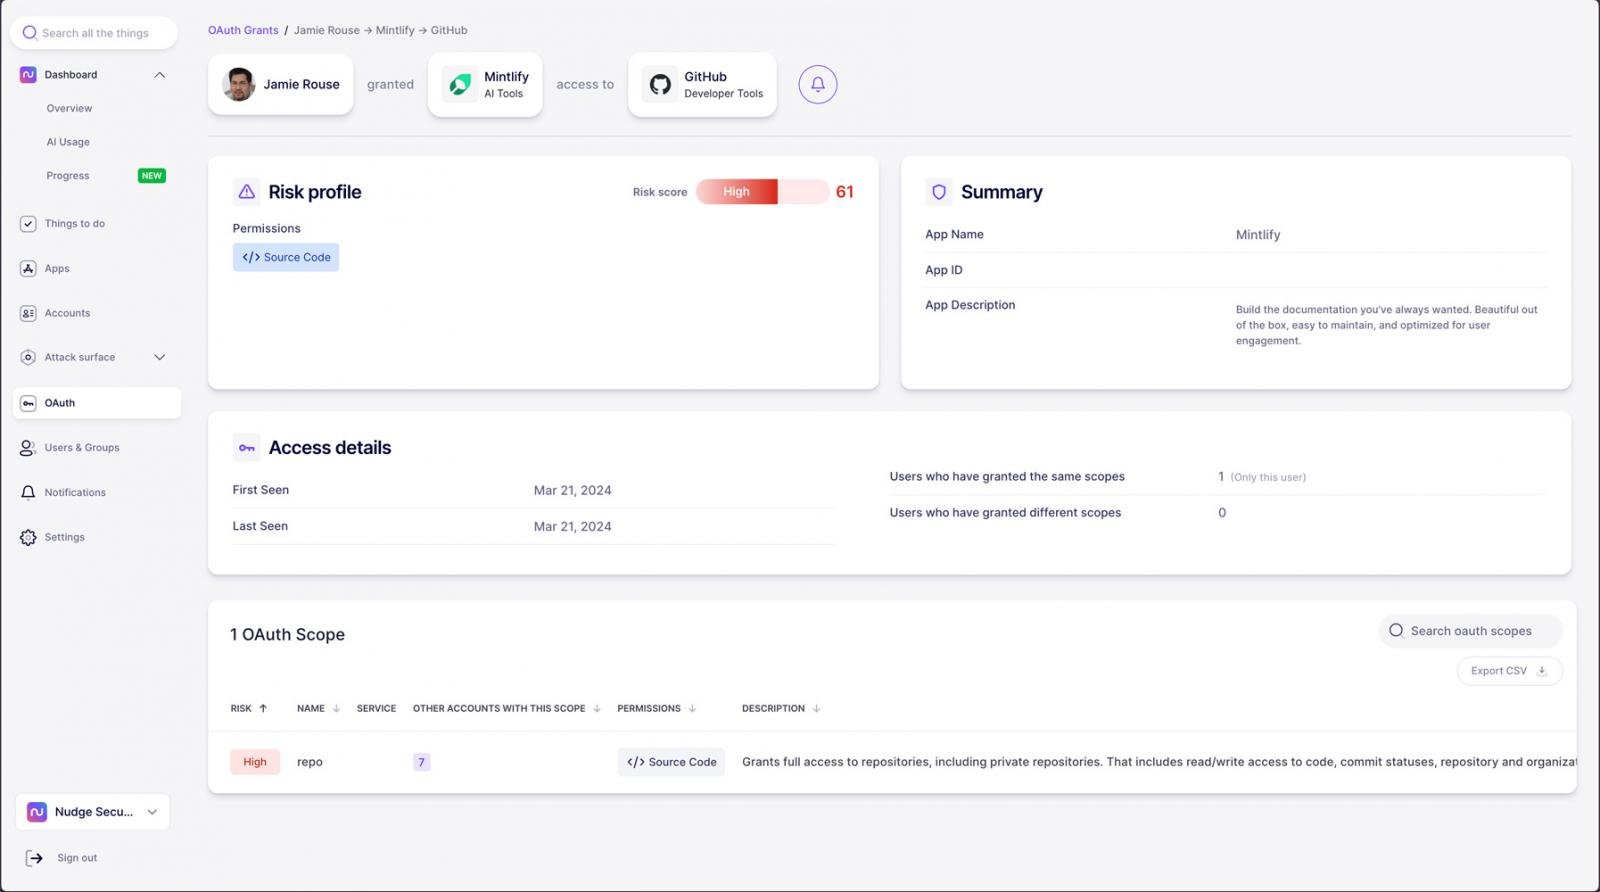The width and height of the screenshot is (1600, 892).
Task: Collapse the Dashboard section chevron
Action: 159,75
